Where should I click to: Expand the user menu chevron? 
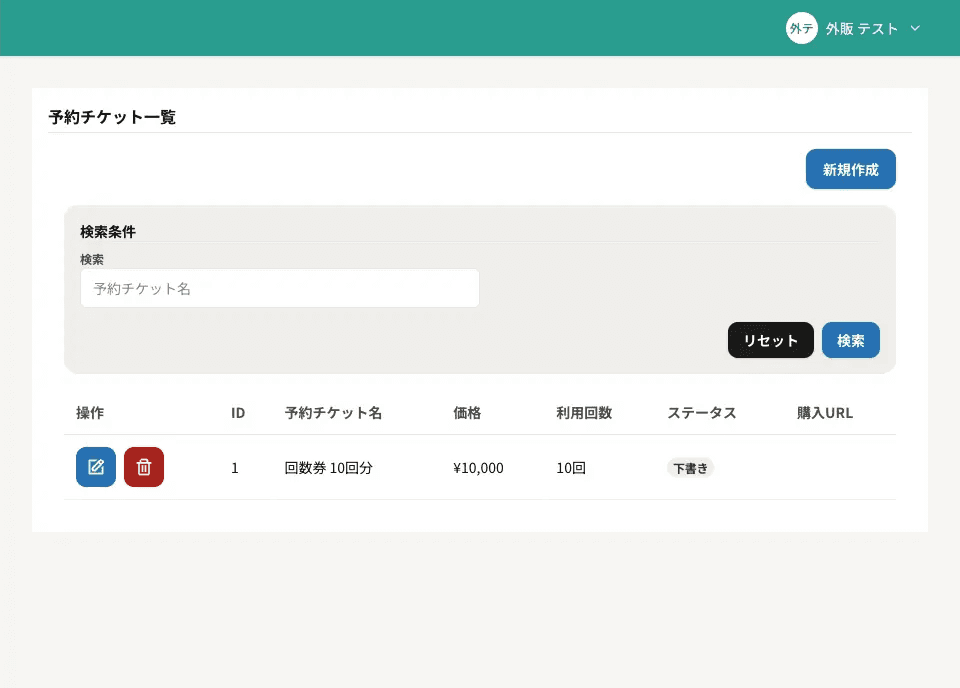pos(915,28)
